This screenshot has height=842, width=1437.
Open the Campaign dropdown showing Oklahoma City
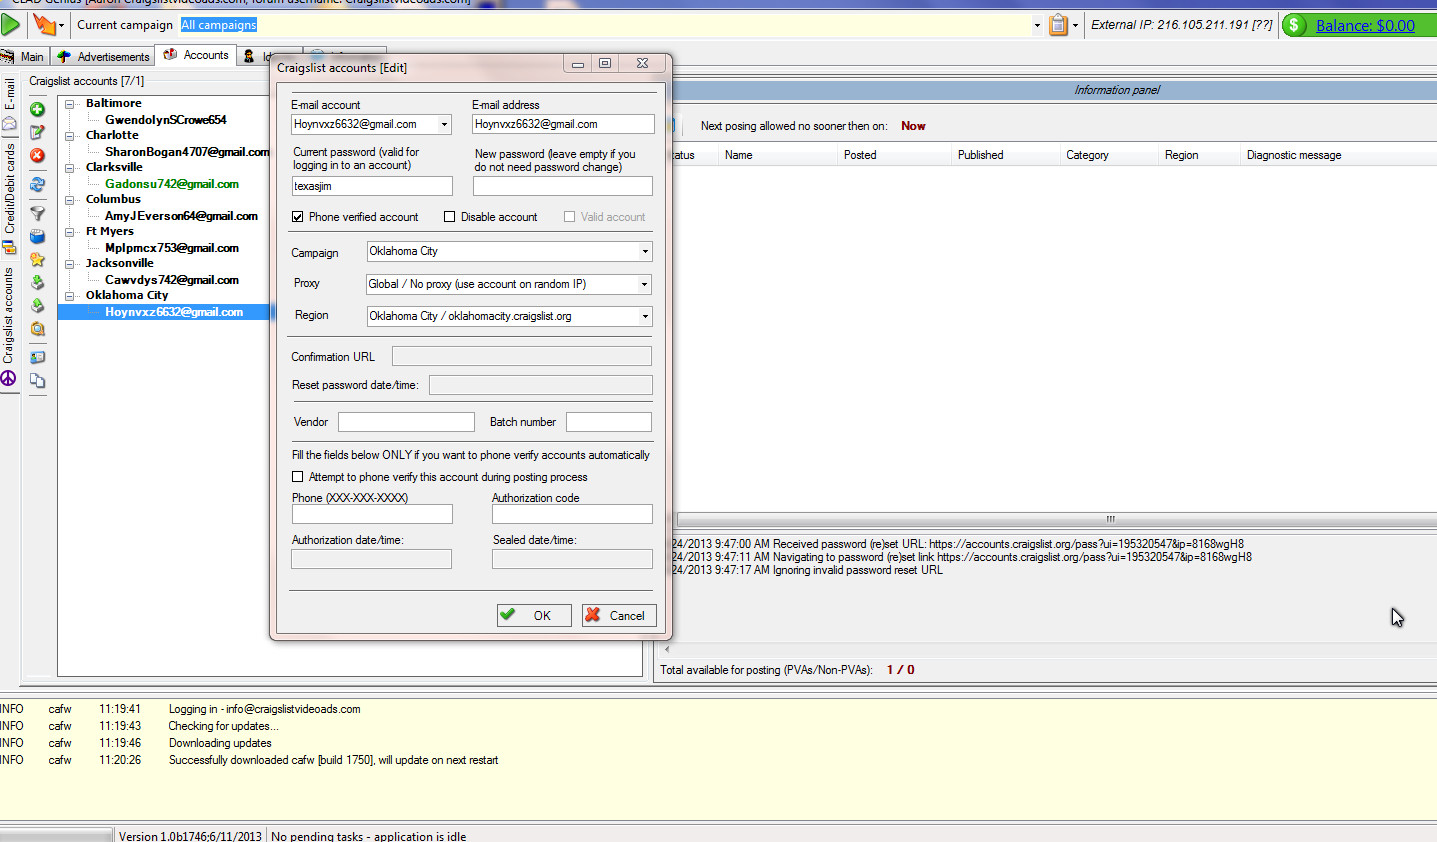click(645, 251)
